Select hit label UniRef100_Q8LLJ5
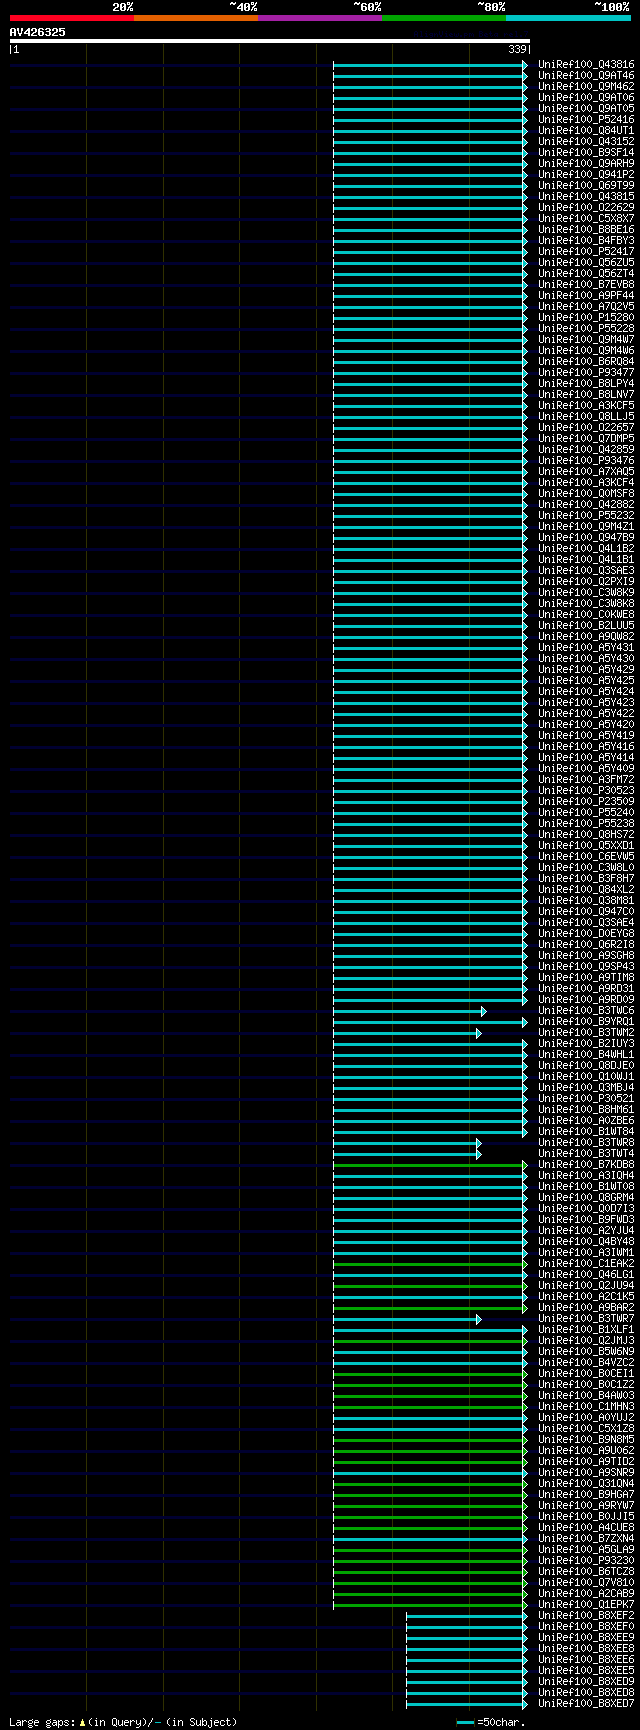This screenshot has height=1730, width=640. tap(586, 416)
